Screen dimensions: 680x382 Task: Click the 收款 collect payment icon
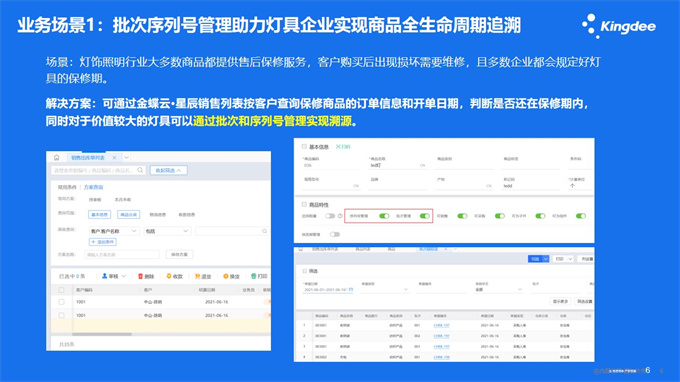(x=169, y=276)
